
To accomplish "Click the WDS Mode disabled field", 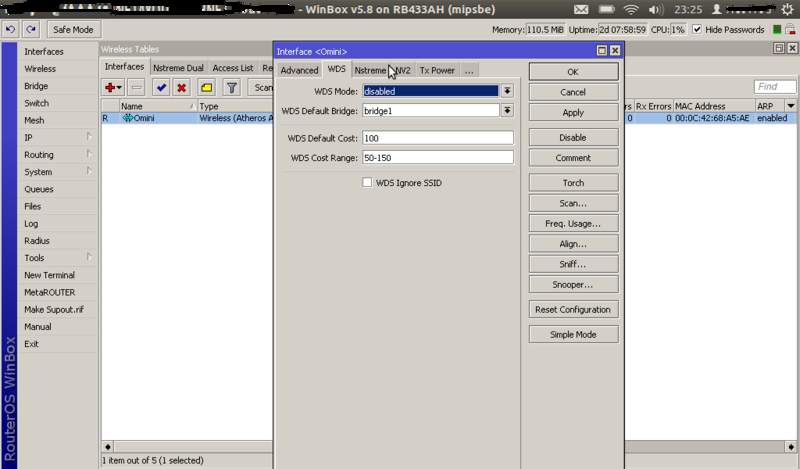I will (431, 91).
